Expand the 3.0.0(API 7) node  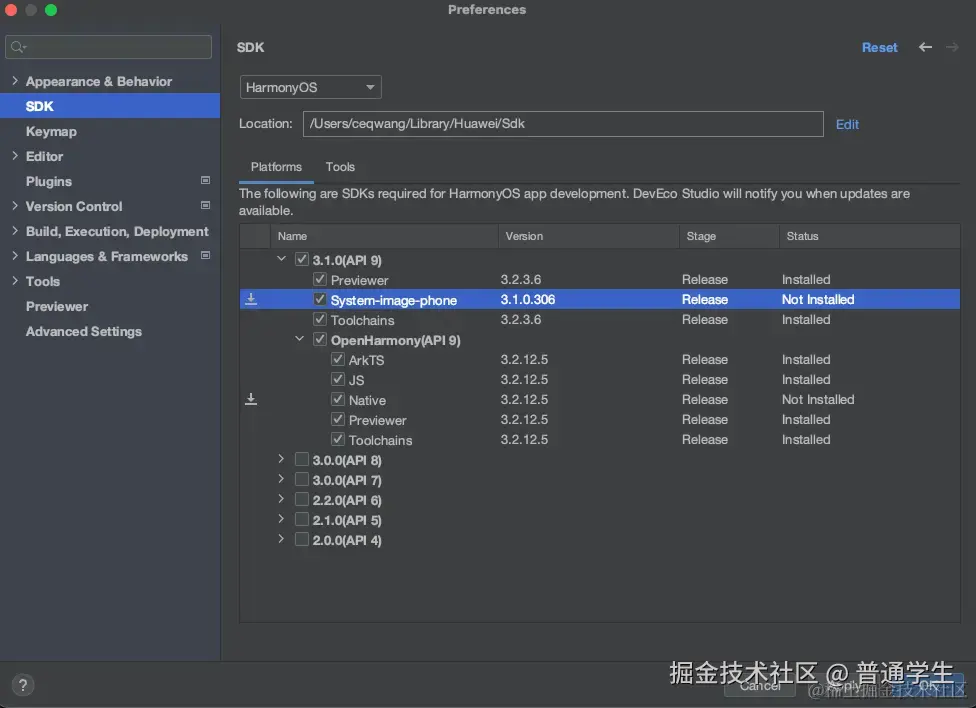[x=281, y=479]
